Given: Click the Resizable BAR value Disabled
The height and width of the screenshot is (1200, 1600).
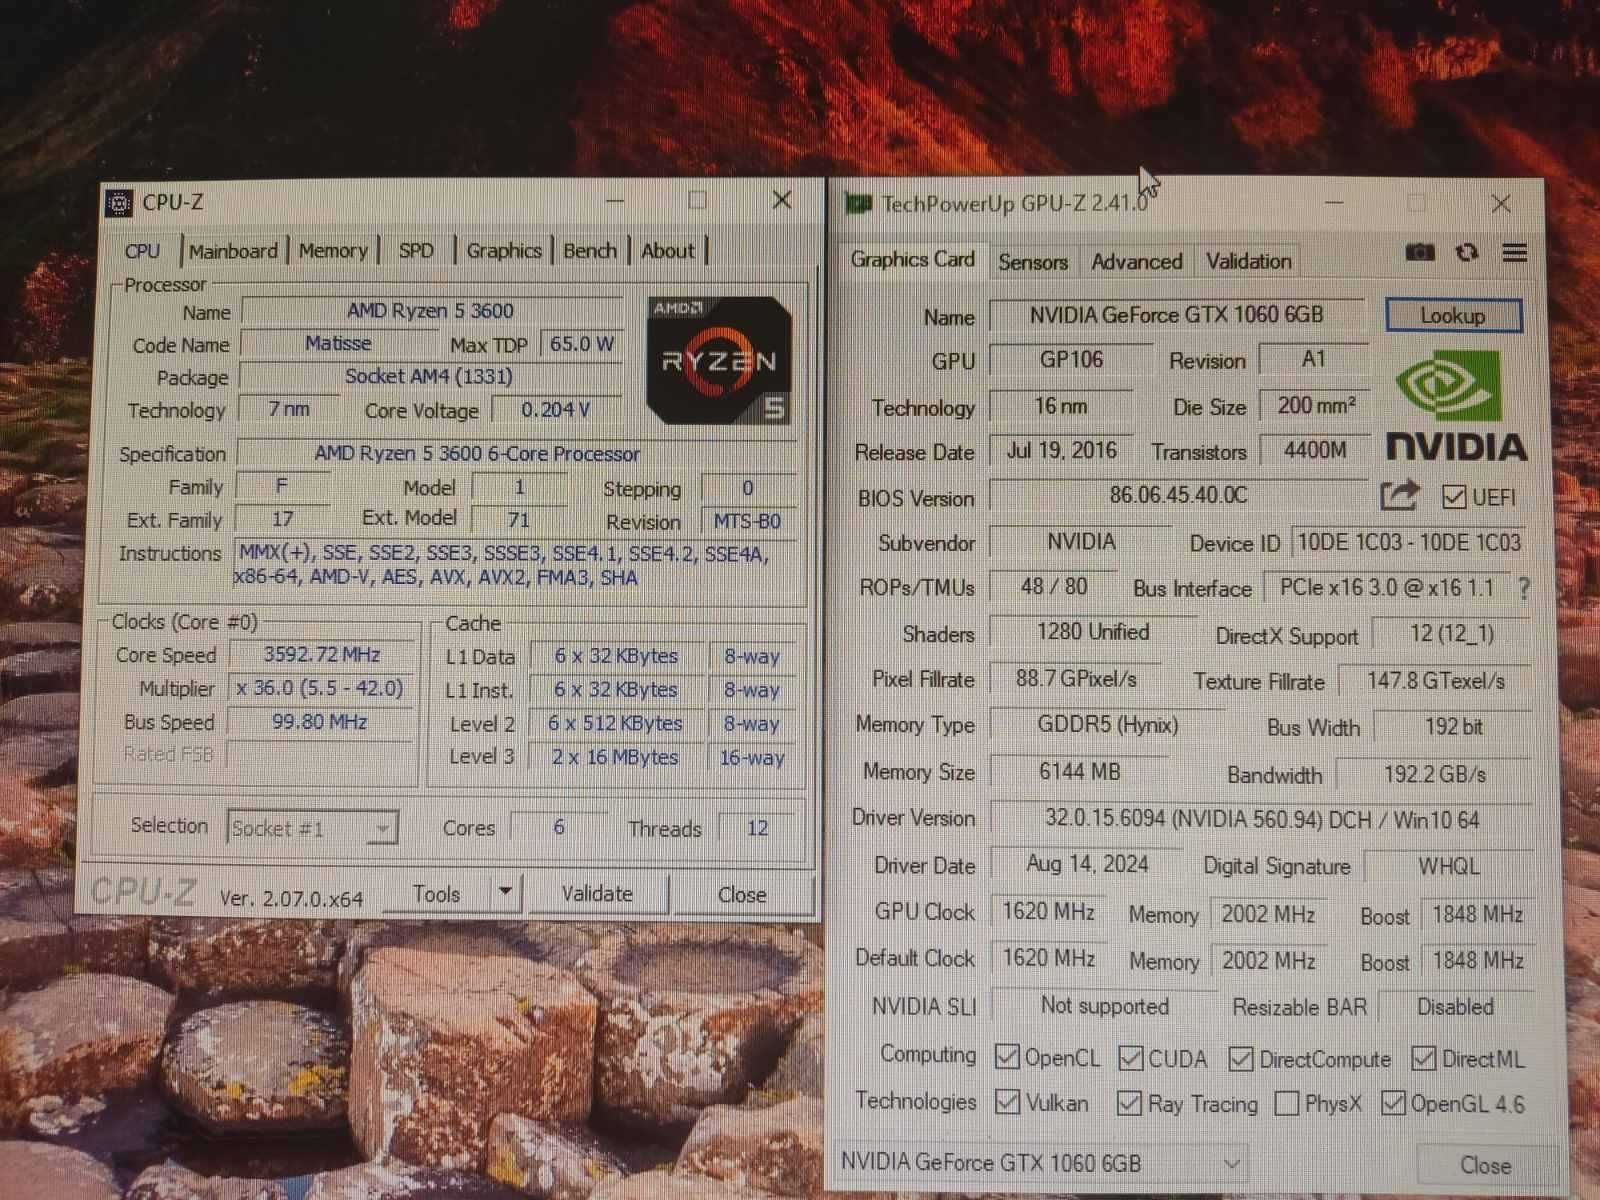Looking at the screenshot, I should pos(1455,1007).
